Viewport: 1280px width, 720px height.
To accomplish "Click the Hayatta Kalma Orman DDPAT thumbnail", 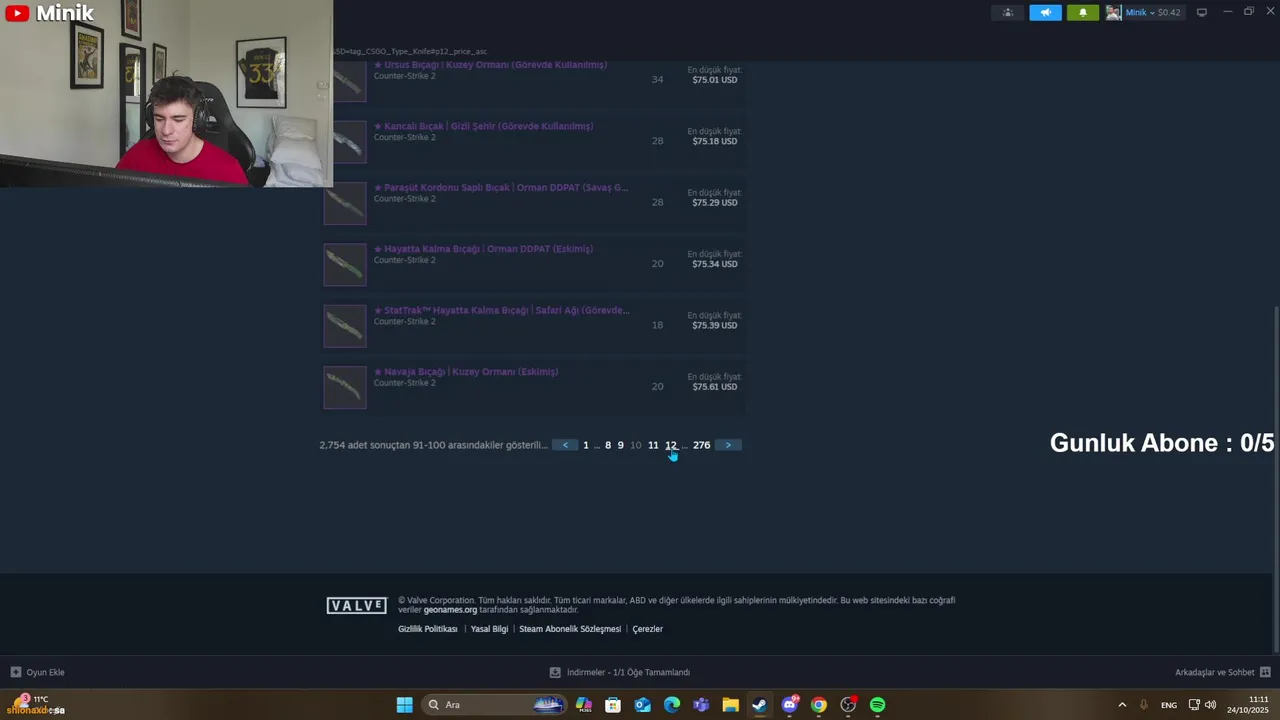I will 345,265.
